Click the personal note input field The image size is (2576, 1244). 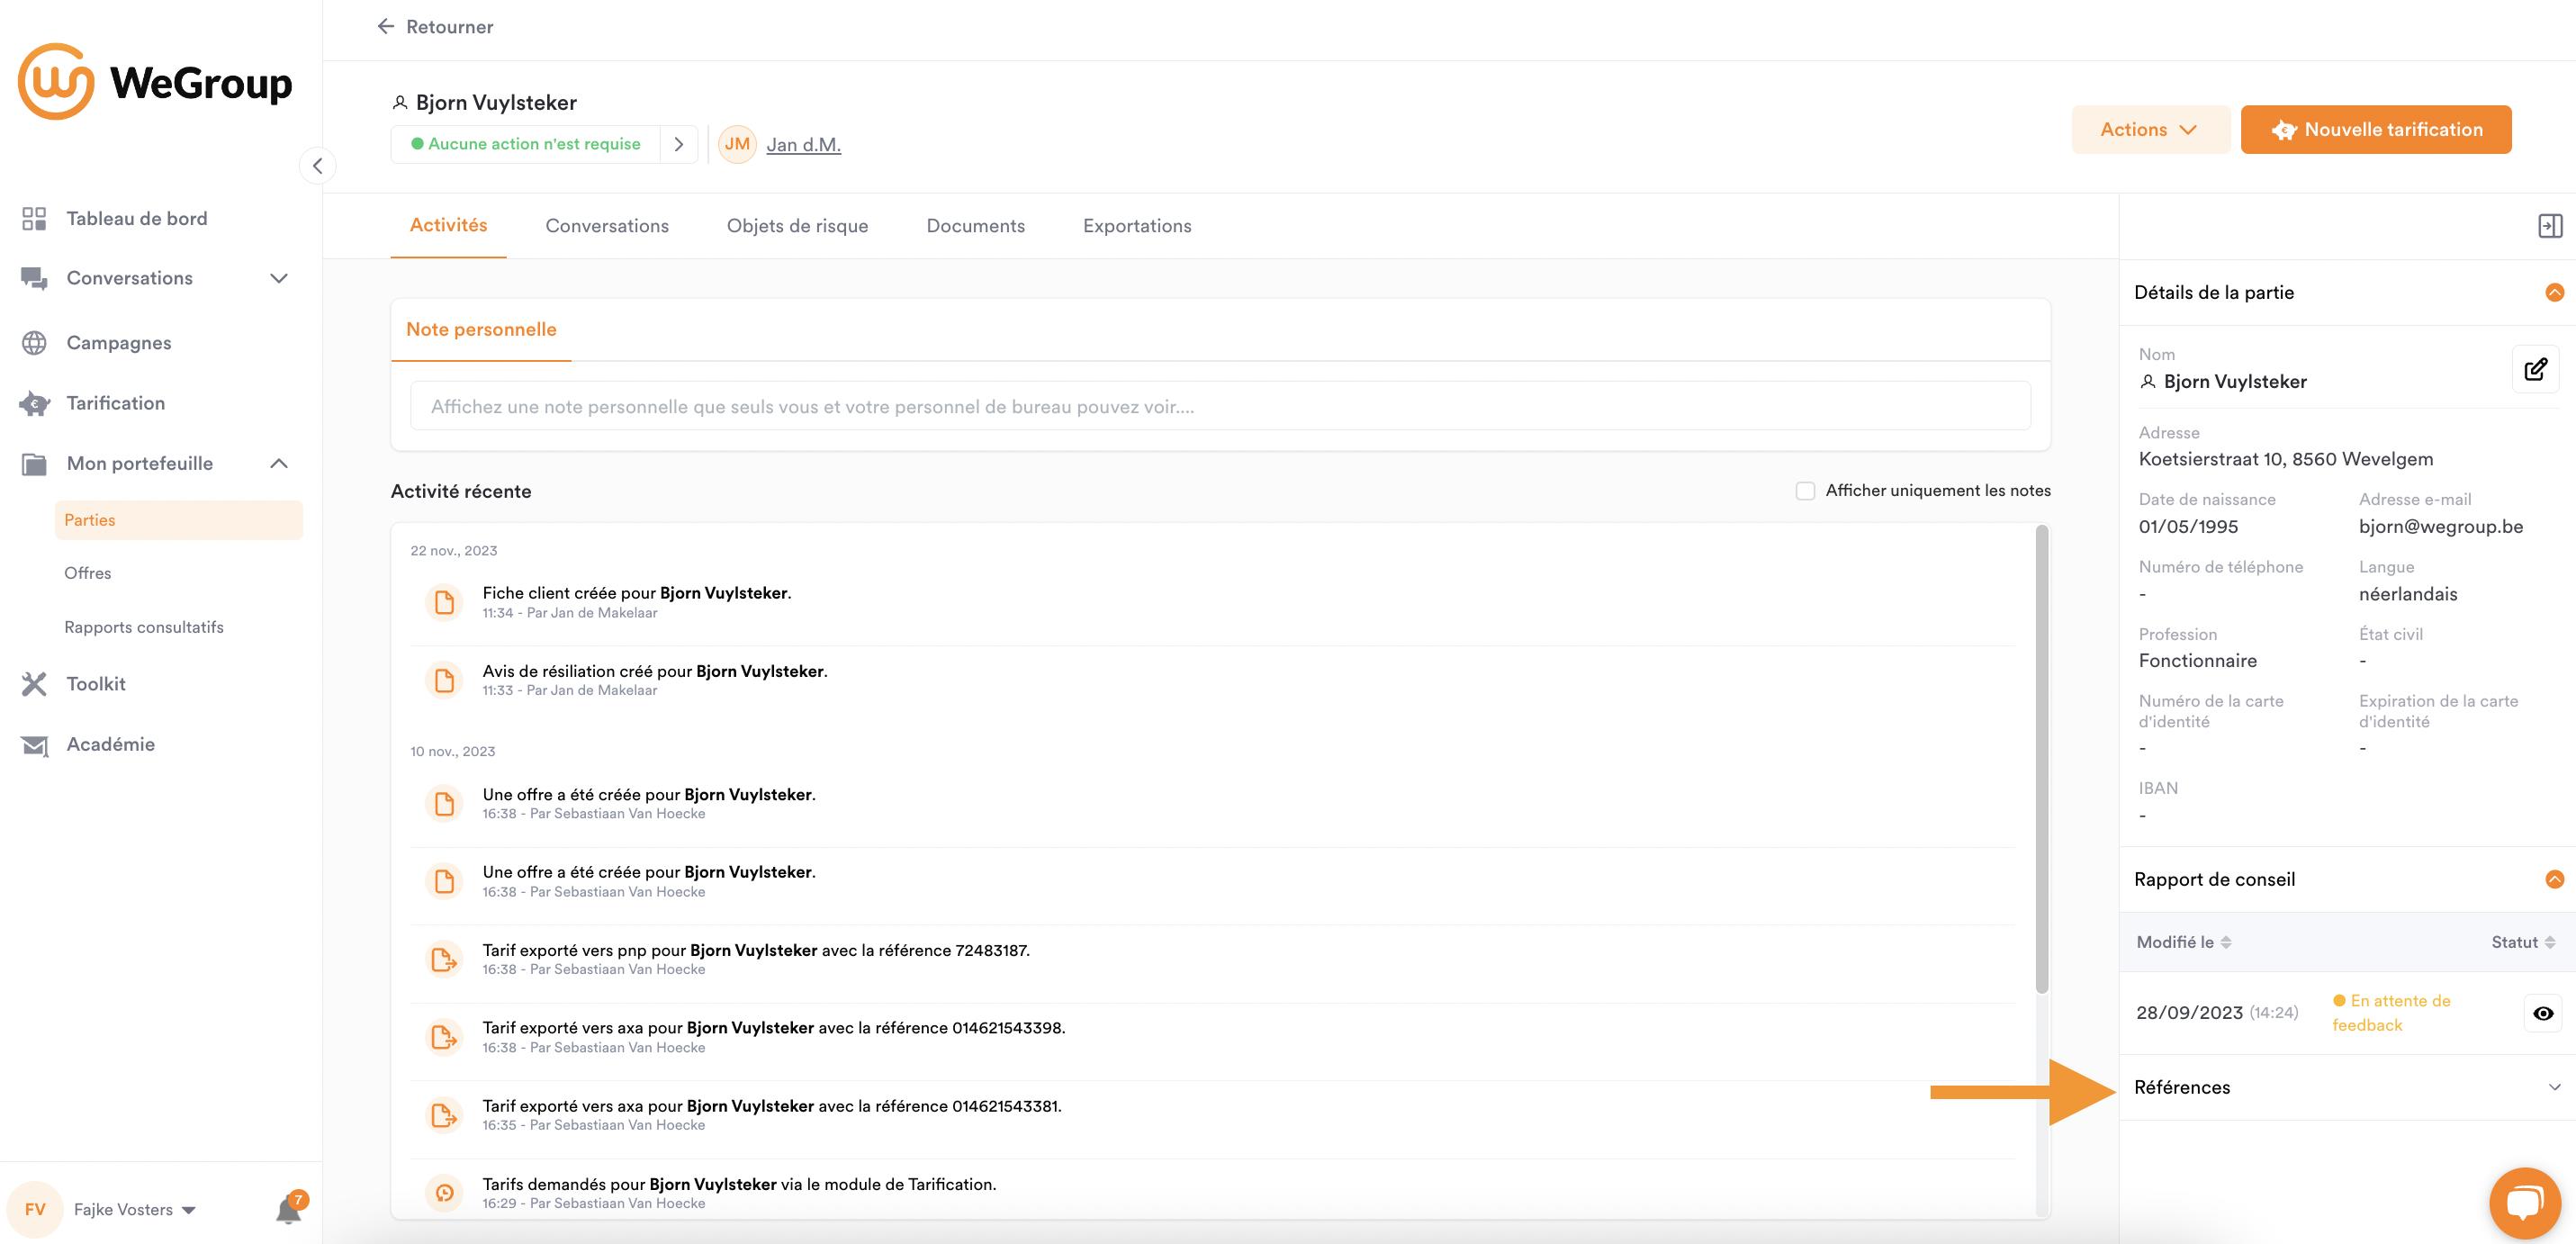1220,406
